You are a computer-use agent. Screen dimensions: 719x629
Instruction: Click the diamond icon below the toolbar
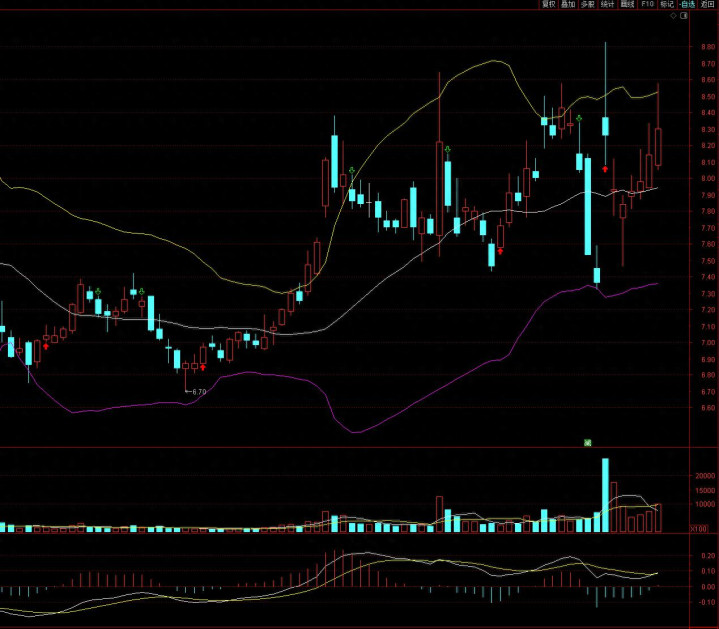click(673, 16)
